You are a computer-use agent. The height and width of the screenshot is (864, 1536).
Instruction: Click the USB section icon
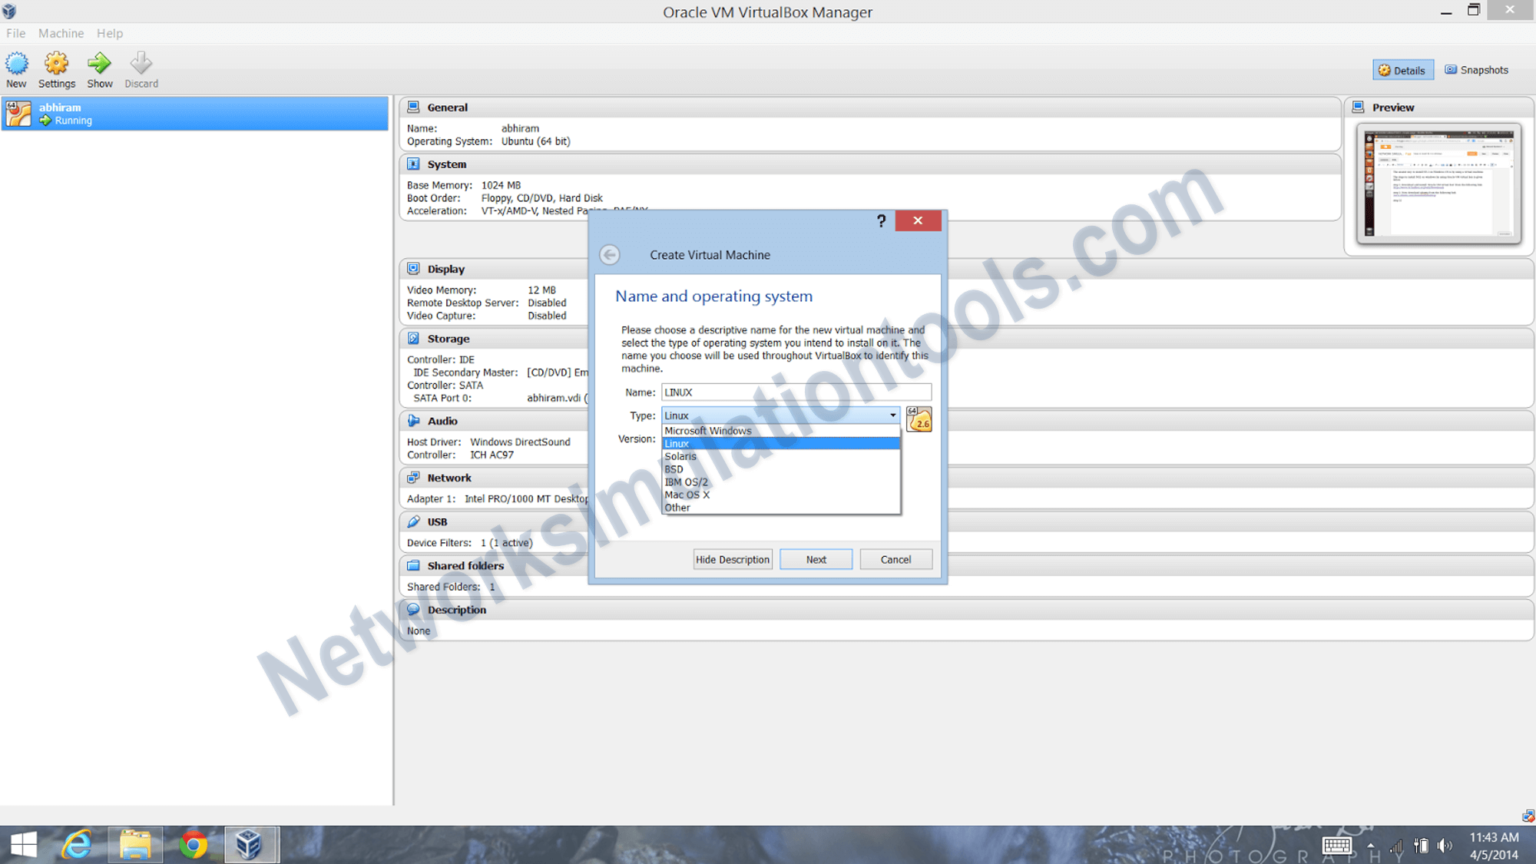414,521
